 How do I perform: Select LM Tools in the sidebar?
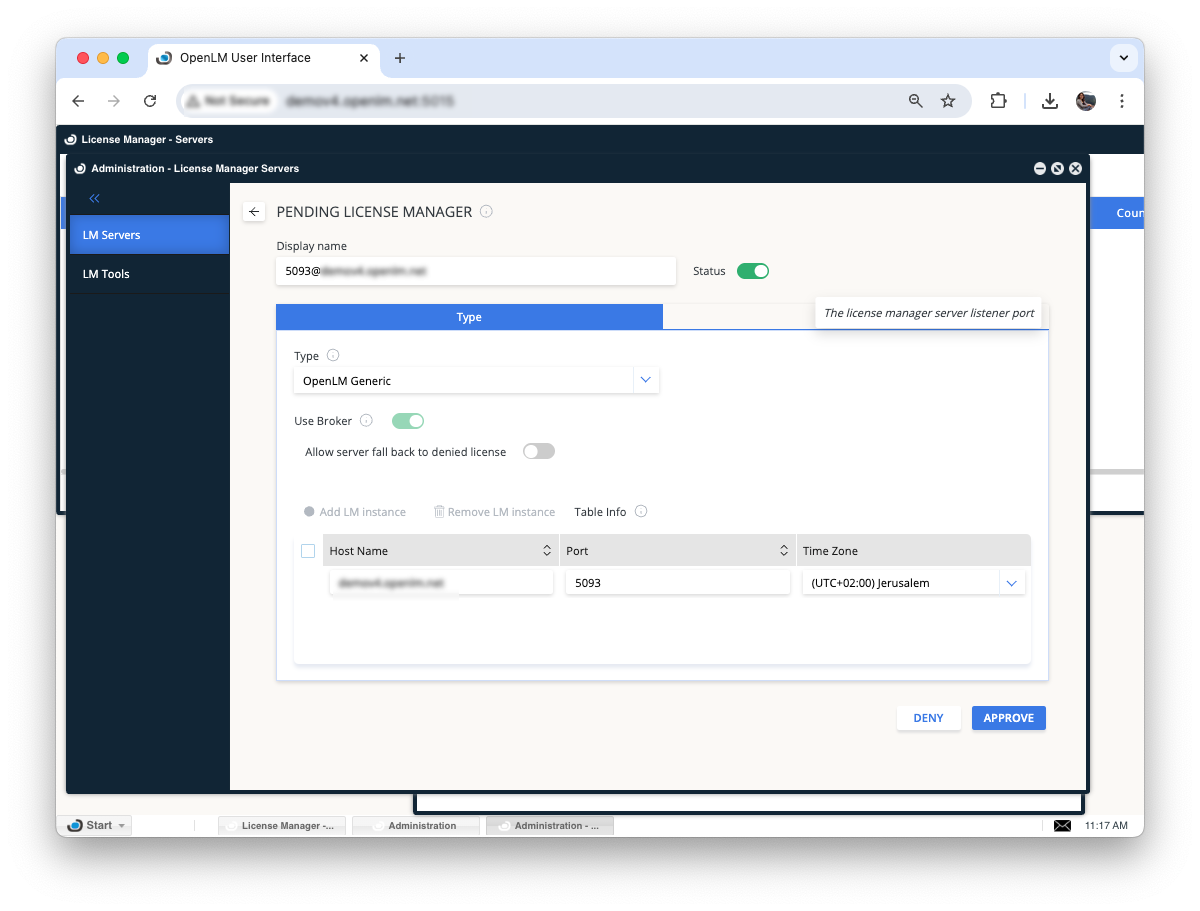pyautogui.click(x=106, y=274)
